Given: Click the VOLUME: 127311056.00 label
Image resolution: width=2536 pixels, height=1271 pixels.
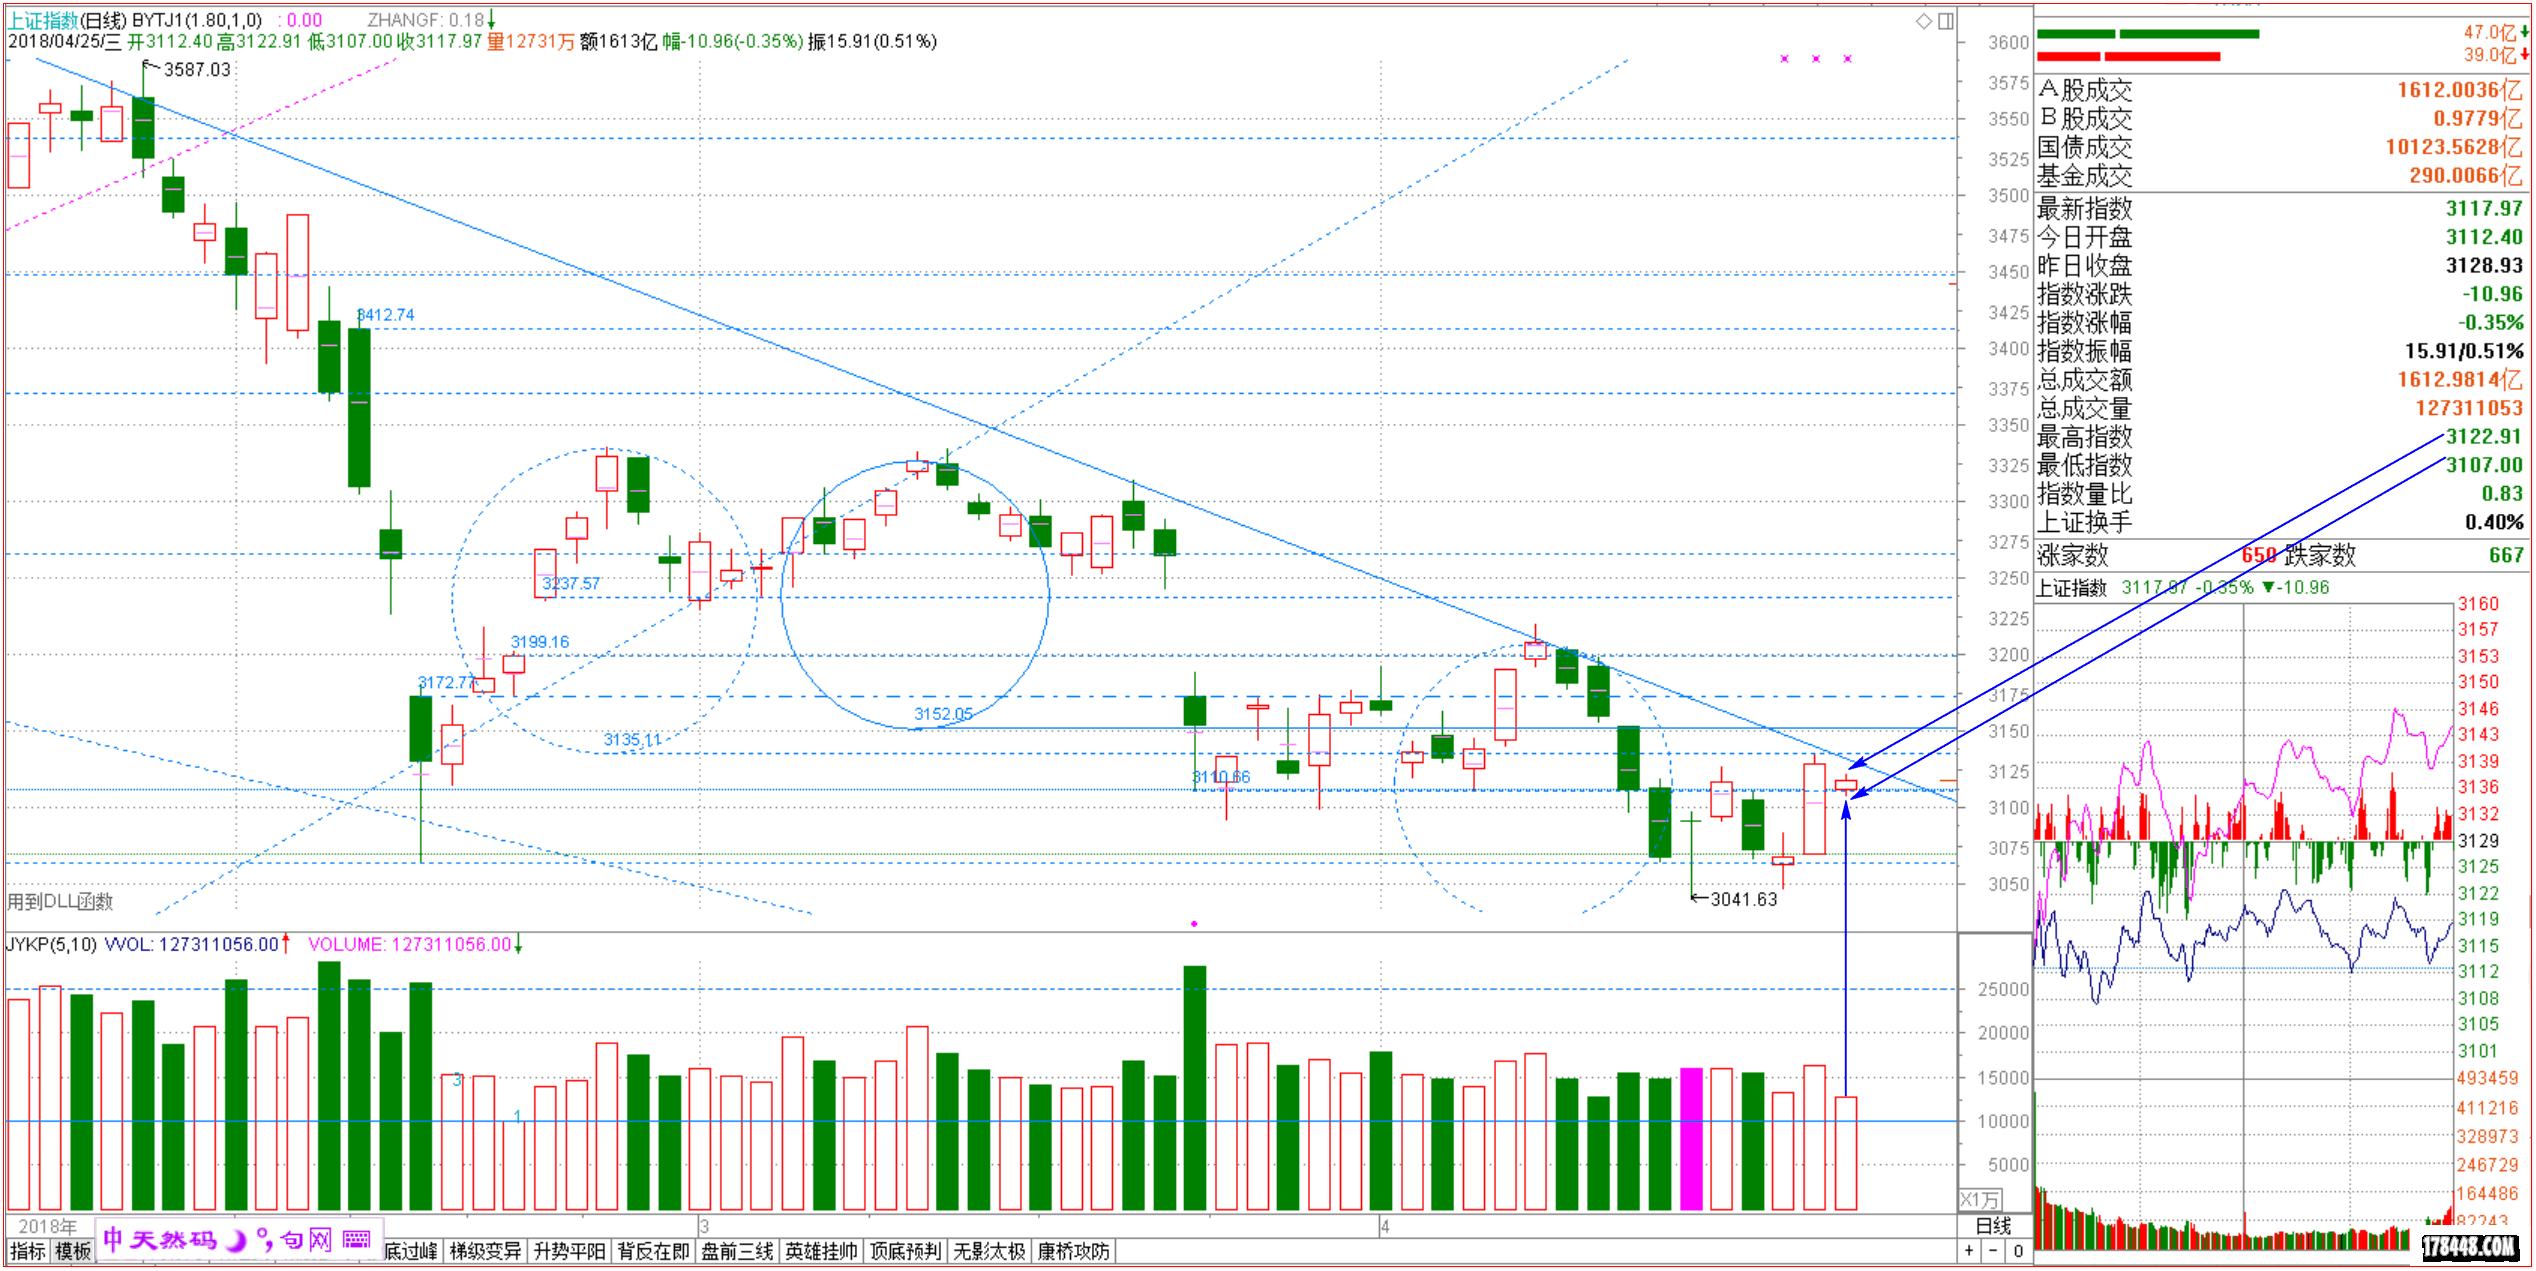Looking at the screenshot, I should (410, 944).
